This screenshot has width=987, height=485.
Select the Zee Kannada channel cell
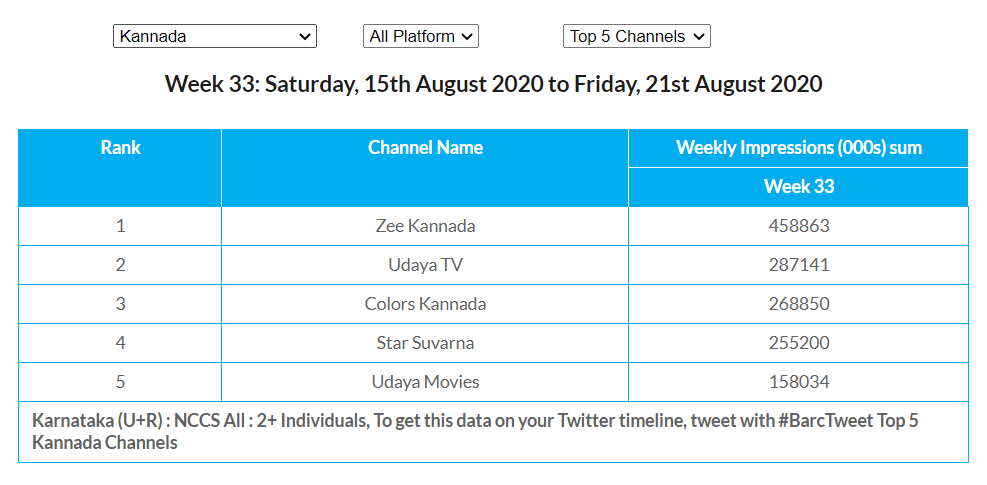point(425,226)
